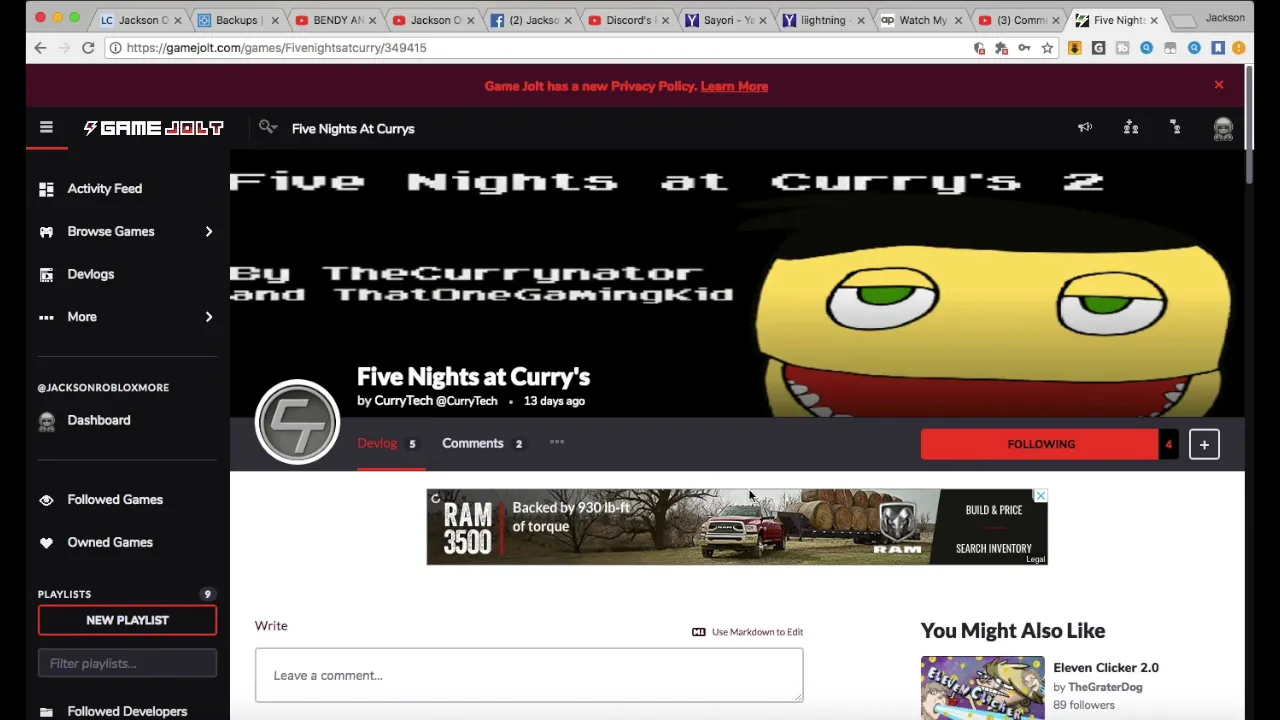Click the blue bookmark extension icon
The width and height of the screenshot is (1280, 720).
1218,47
